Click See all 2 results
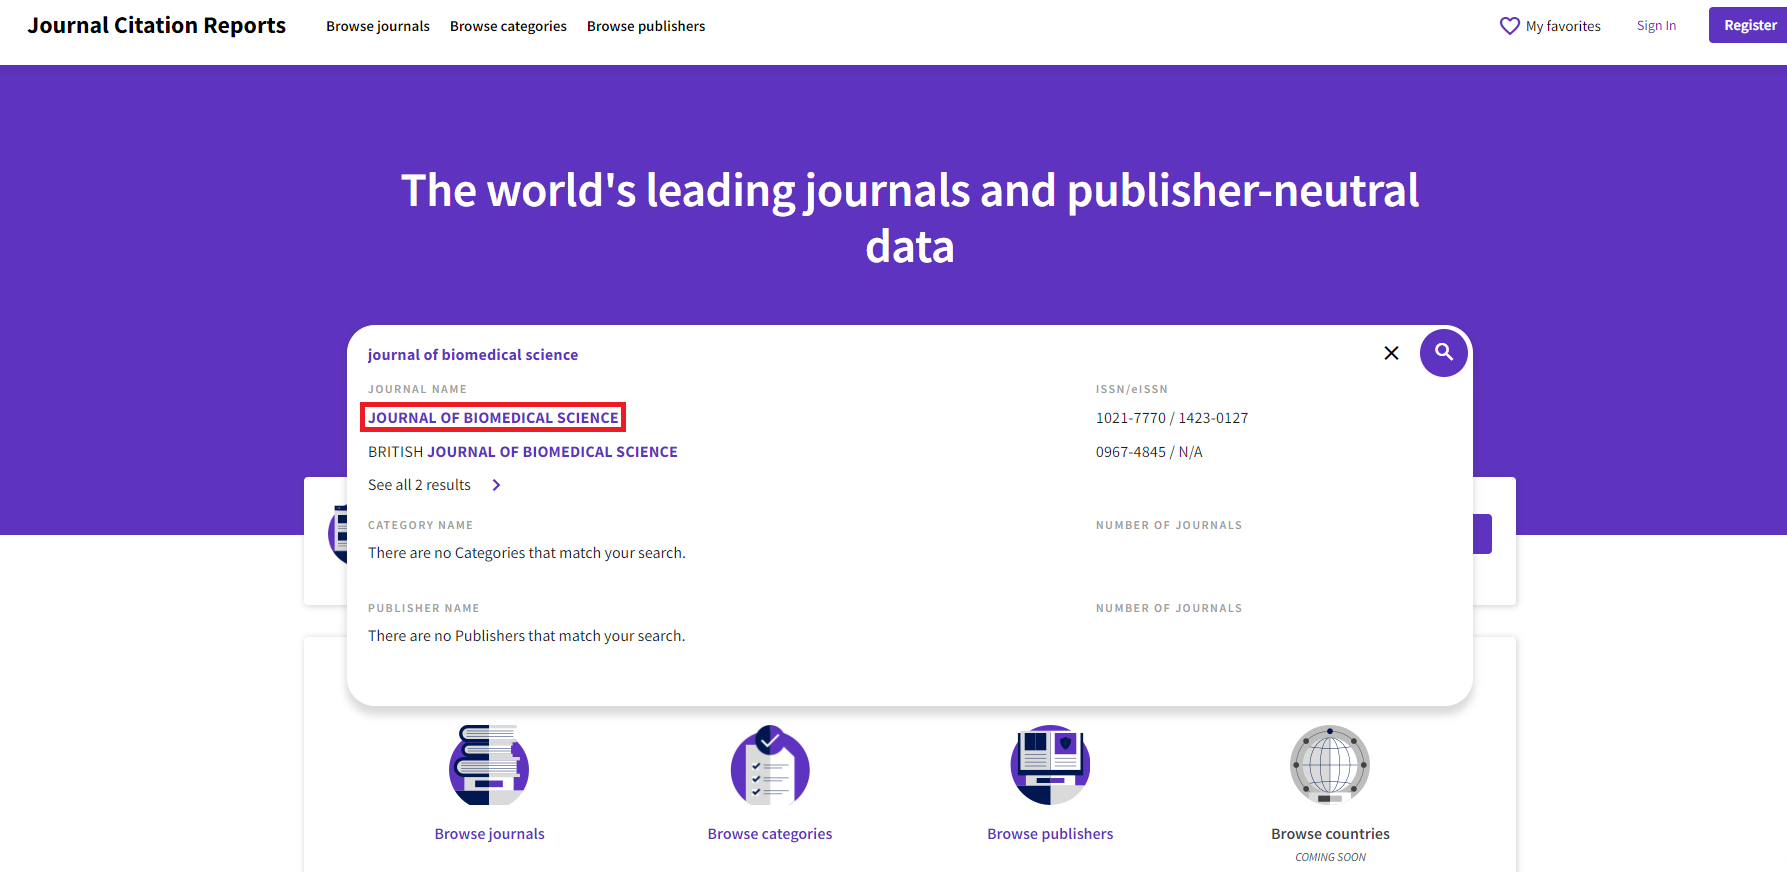 pyautogui.click(x=419, y=485)
